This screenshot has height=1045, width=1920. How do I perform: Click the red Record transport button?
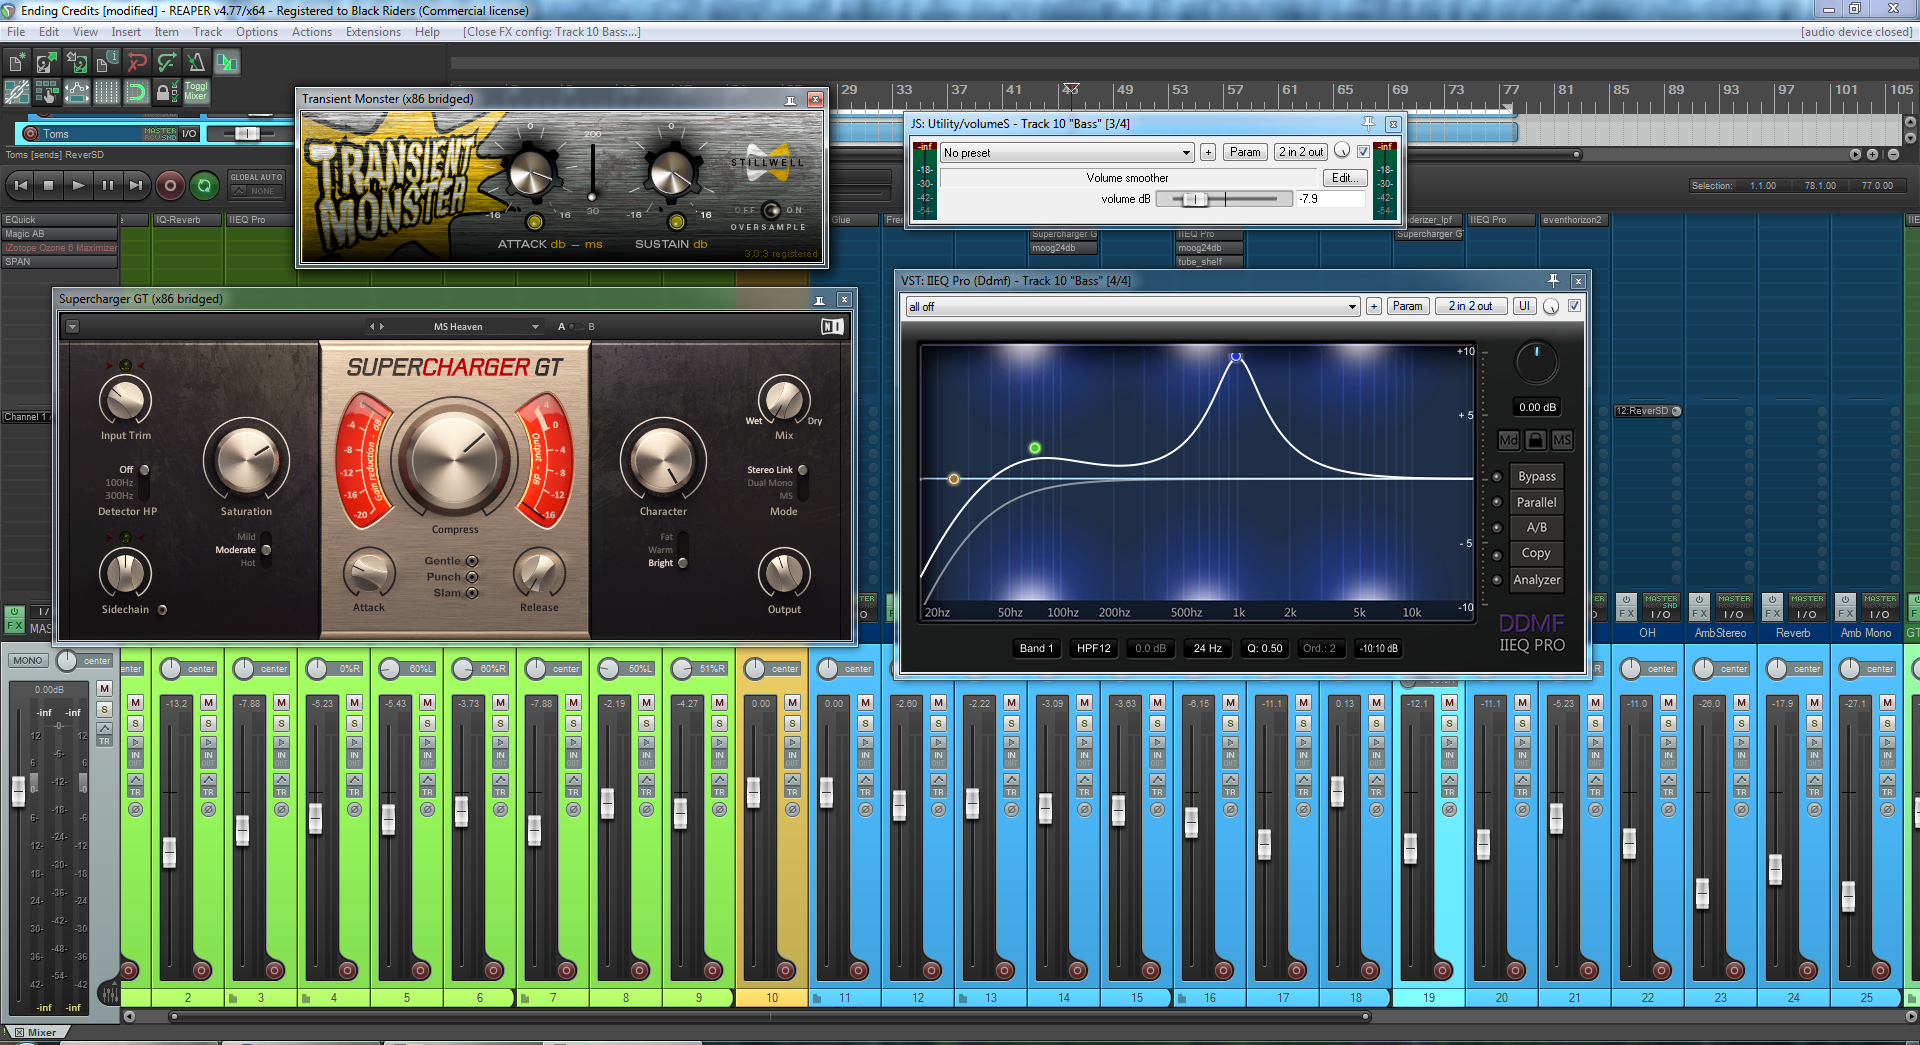[x=170, y=185]
